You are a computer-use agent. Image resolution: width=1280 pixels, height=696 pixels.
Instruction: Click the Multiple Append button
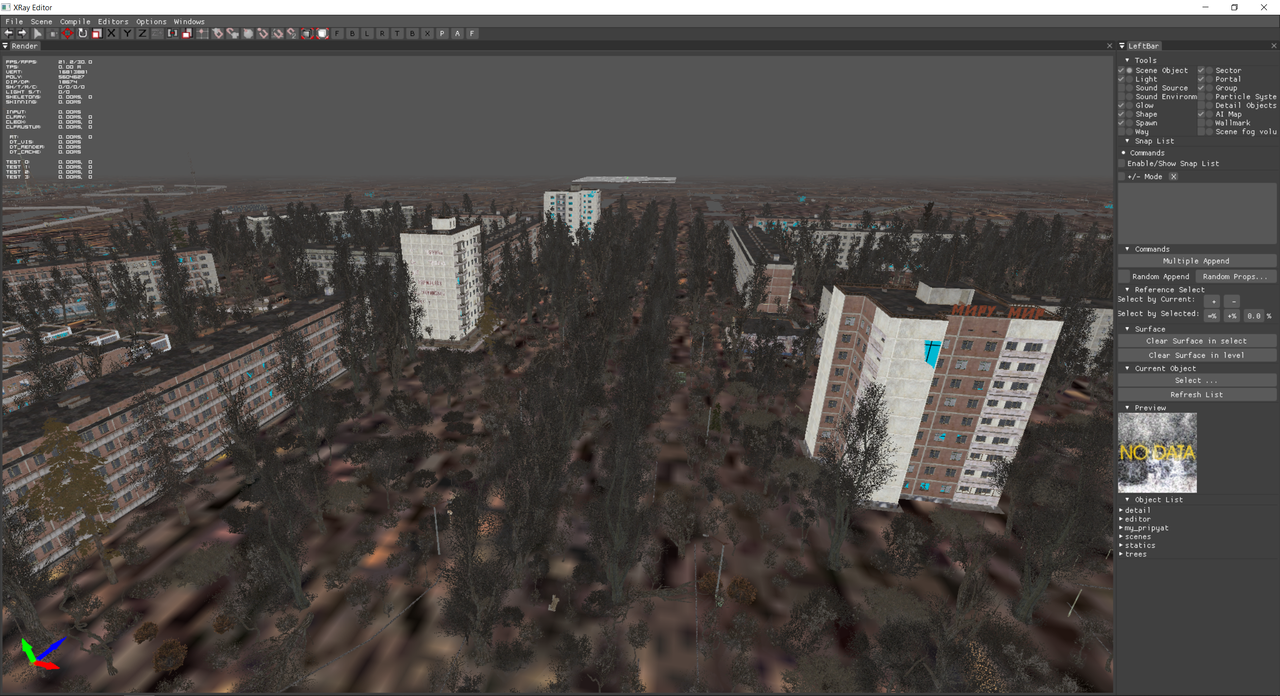[x=1196, y=261]
